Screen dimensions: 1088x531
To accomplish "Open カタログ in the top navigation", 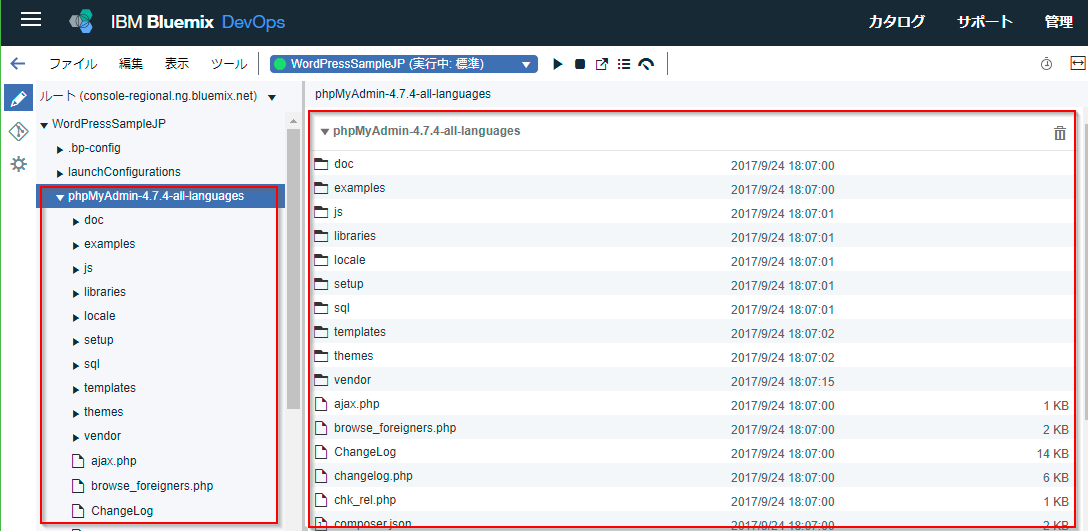I will (x=896, y=22).
